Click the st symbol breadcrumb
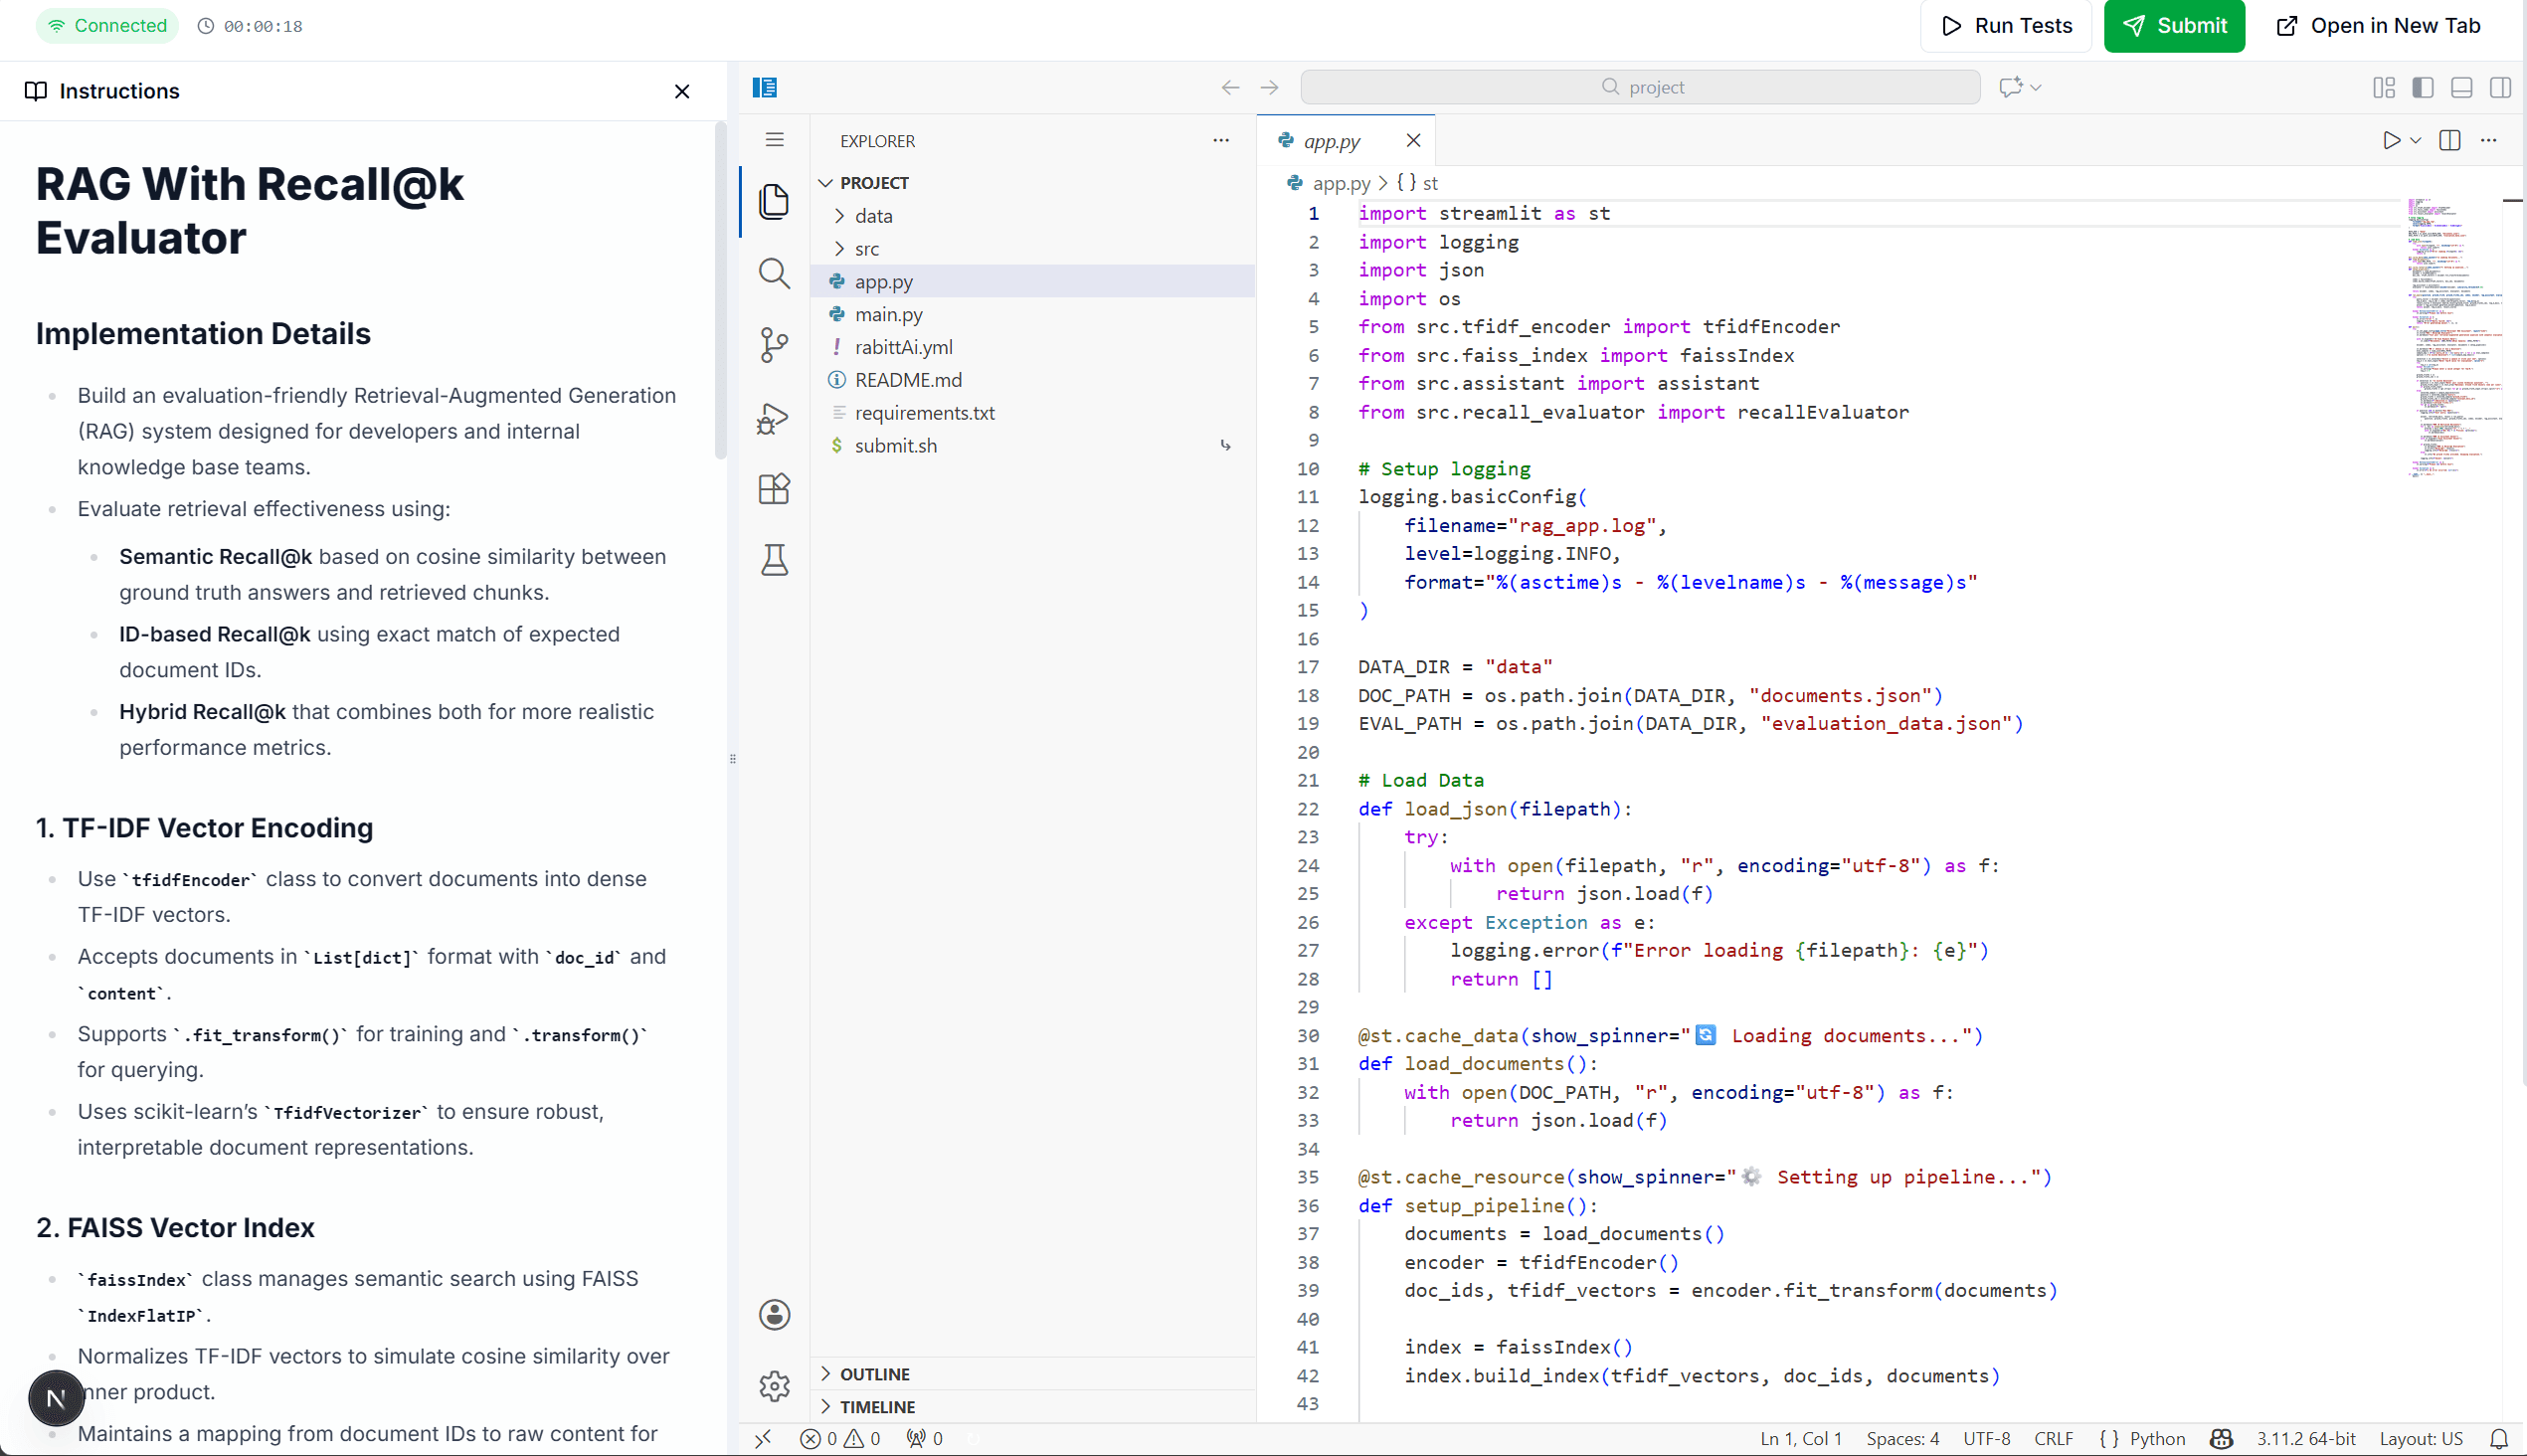Screen dimensions: 2527x1456 tap(1417, 184)
